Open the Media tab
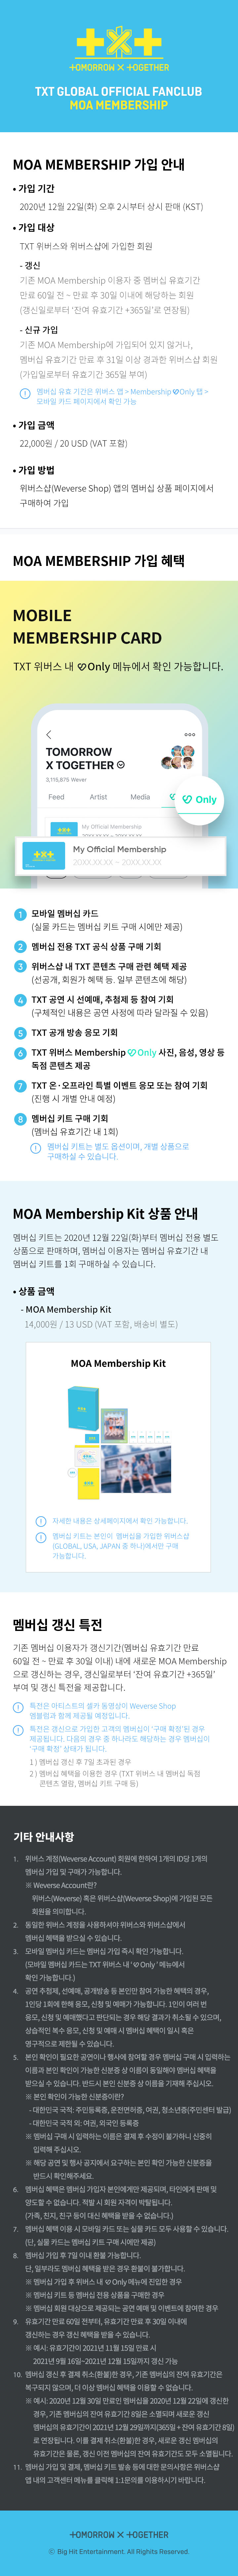The width and height of the screenshot is (238, 2576). 140,797
